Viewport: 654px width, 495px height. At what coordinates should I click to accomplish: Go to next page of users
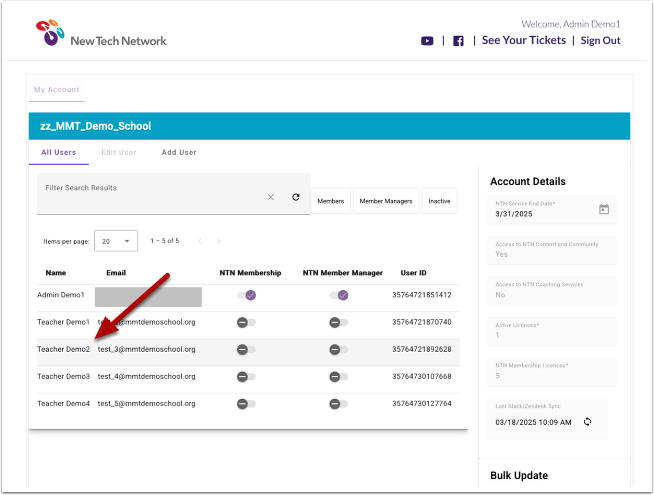[x=219, y=241]
